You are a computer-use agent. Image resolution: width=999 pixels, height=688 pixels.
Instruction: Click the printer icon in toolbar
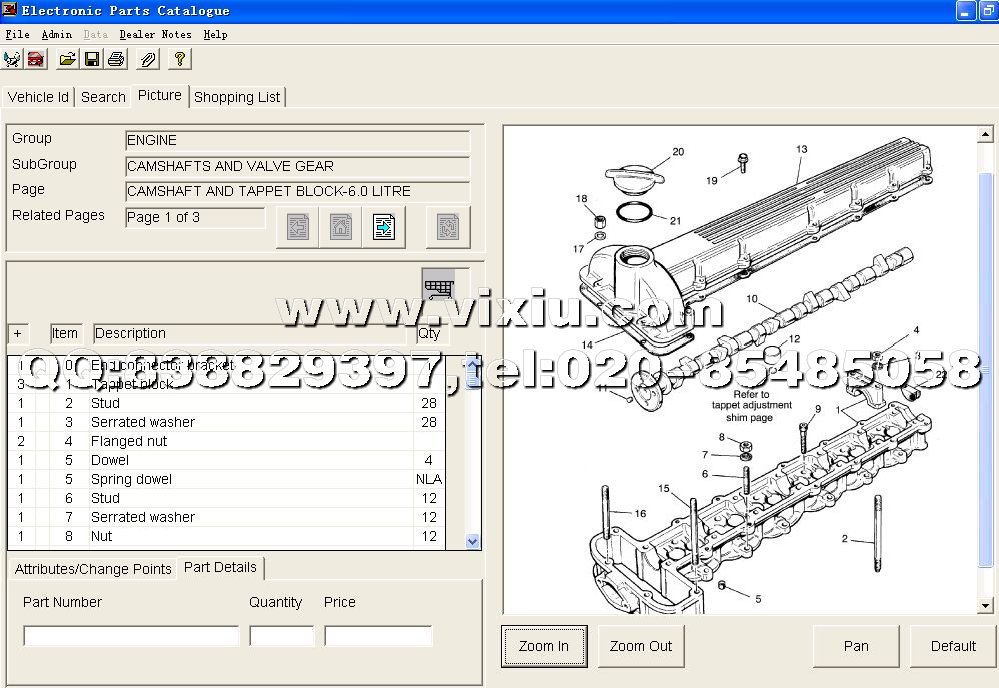pos(116,59)
